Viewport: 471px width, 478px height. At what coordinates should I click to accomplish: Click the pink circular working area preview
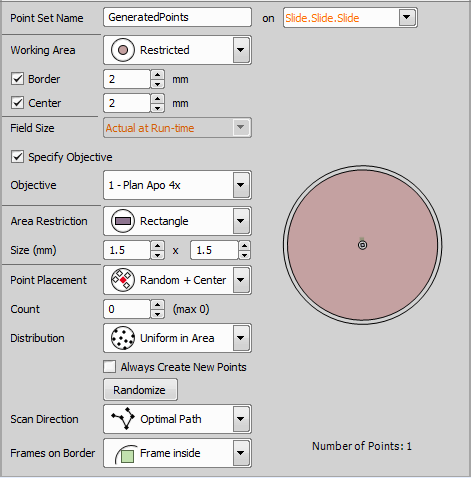362,245
